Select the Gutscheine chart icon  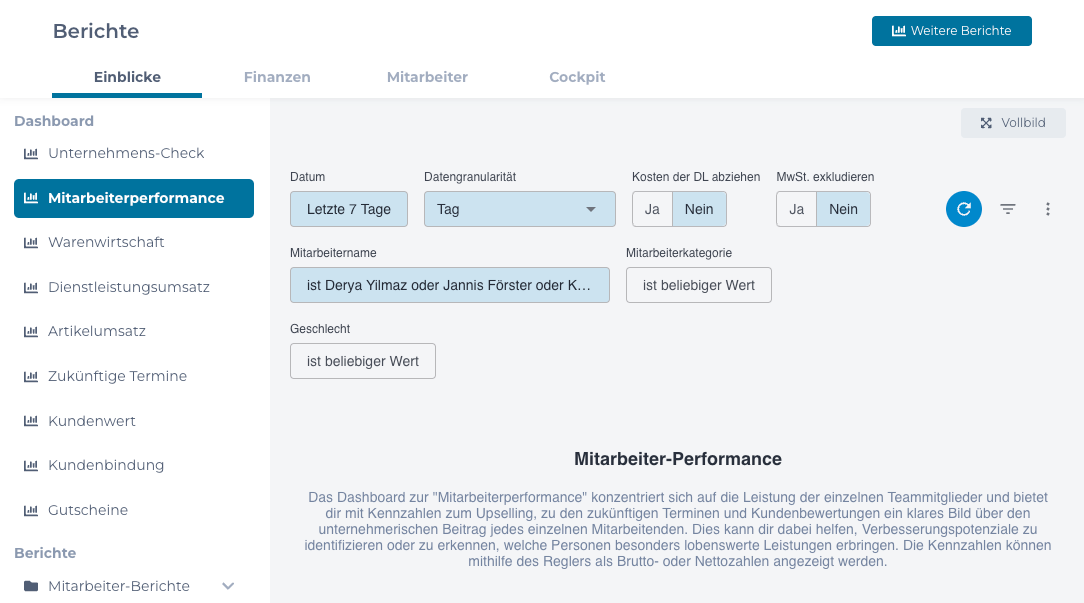point(30,510)
